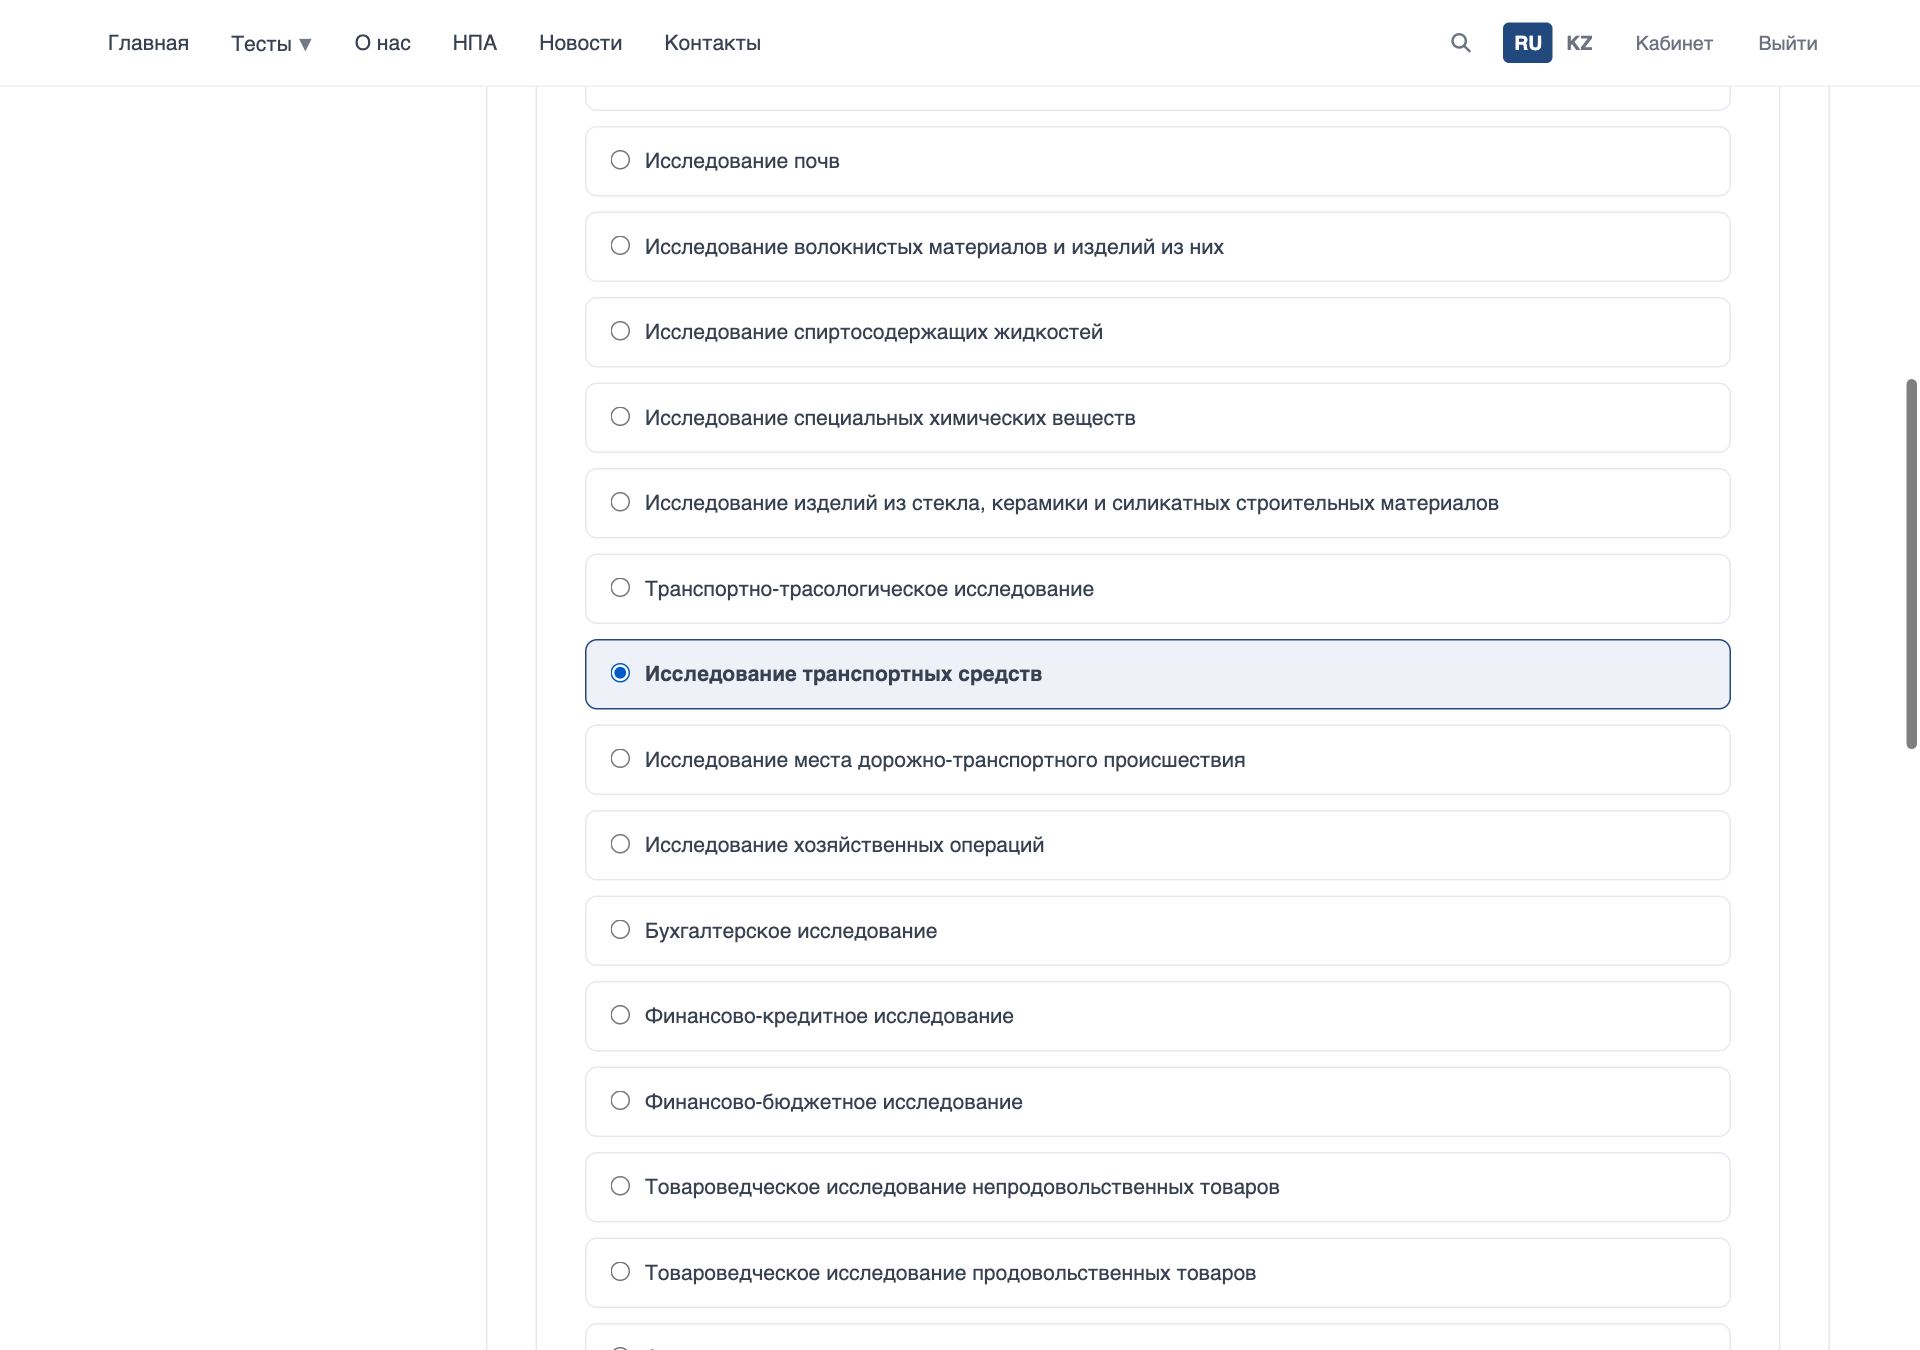Viewport: 1920px width, 1350px height.
Task: Open the Контакты page
Action: 712,43
